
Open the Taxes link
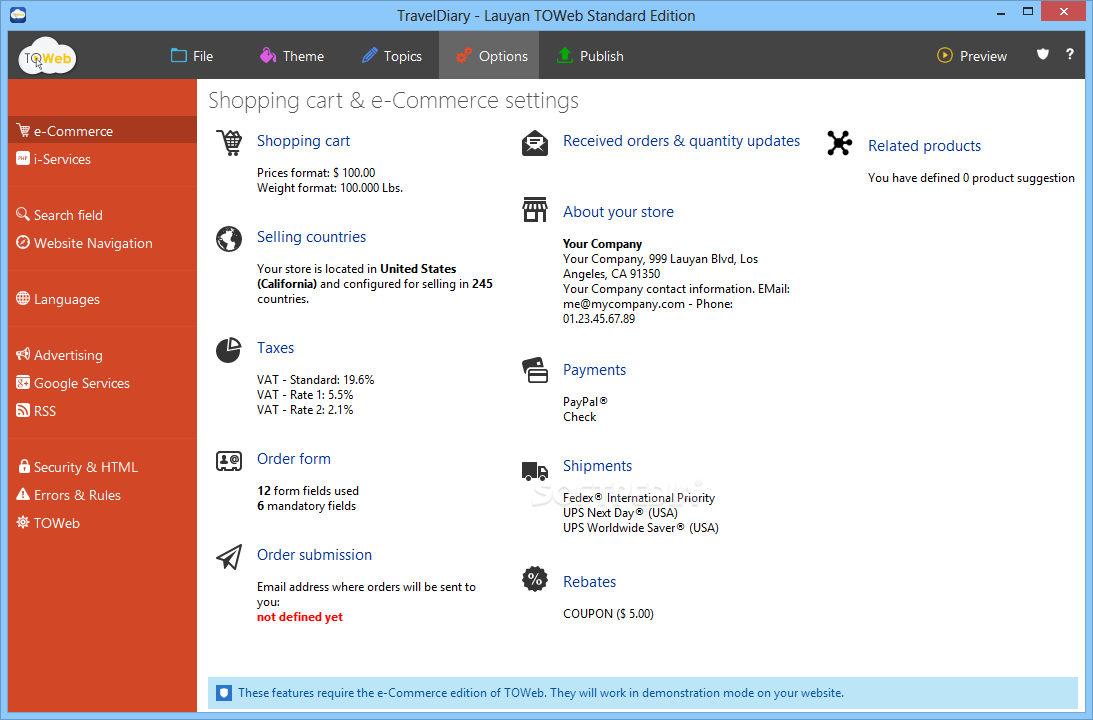tap(275, 348)
